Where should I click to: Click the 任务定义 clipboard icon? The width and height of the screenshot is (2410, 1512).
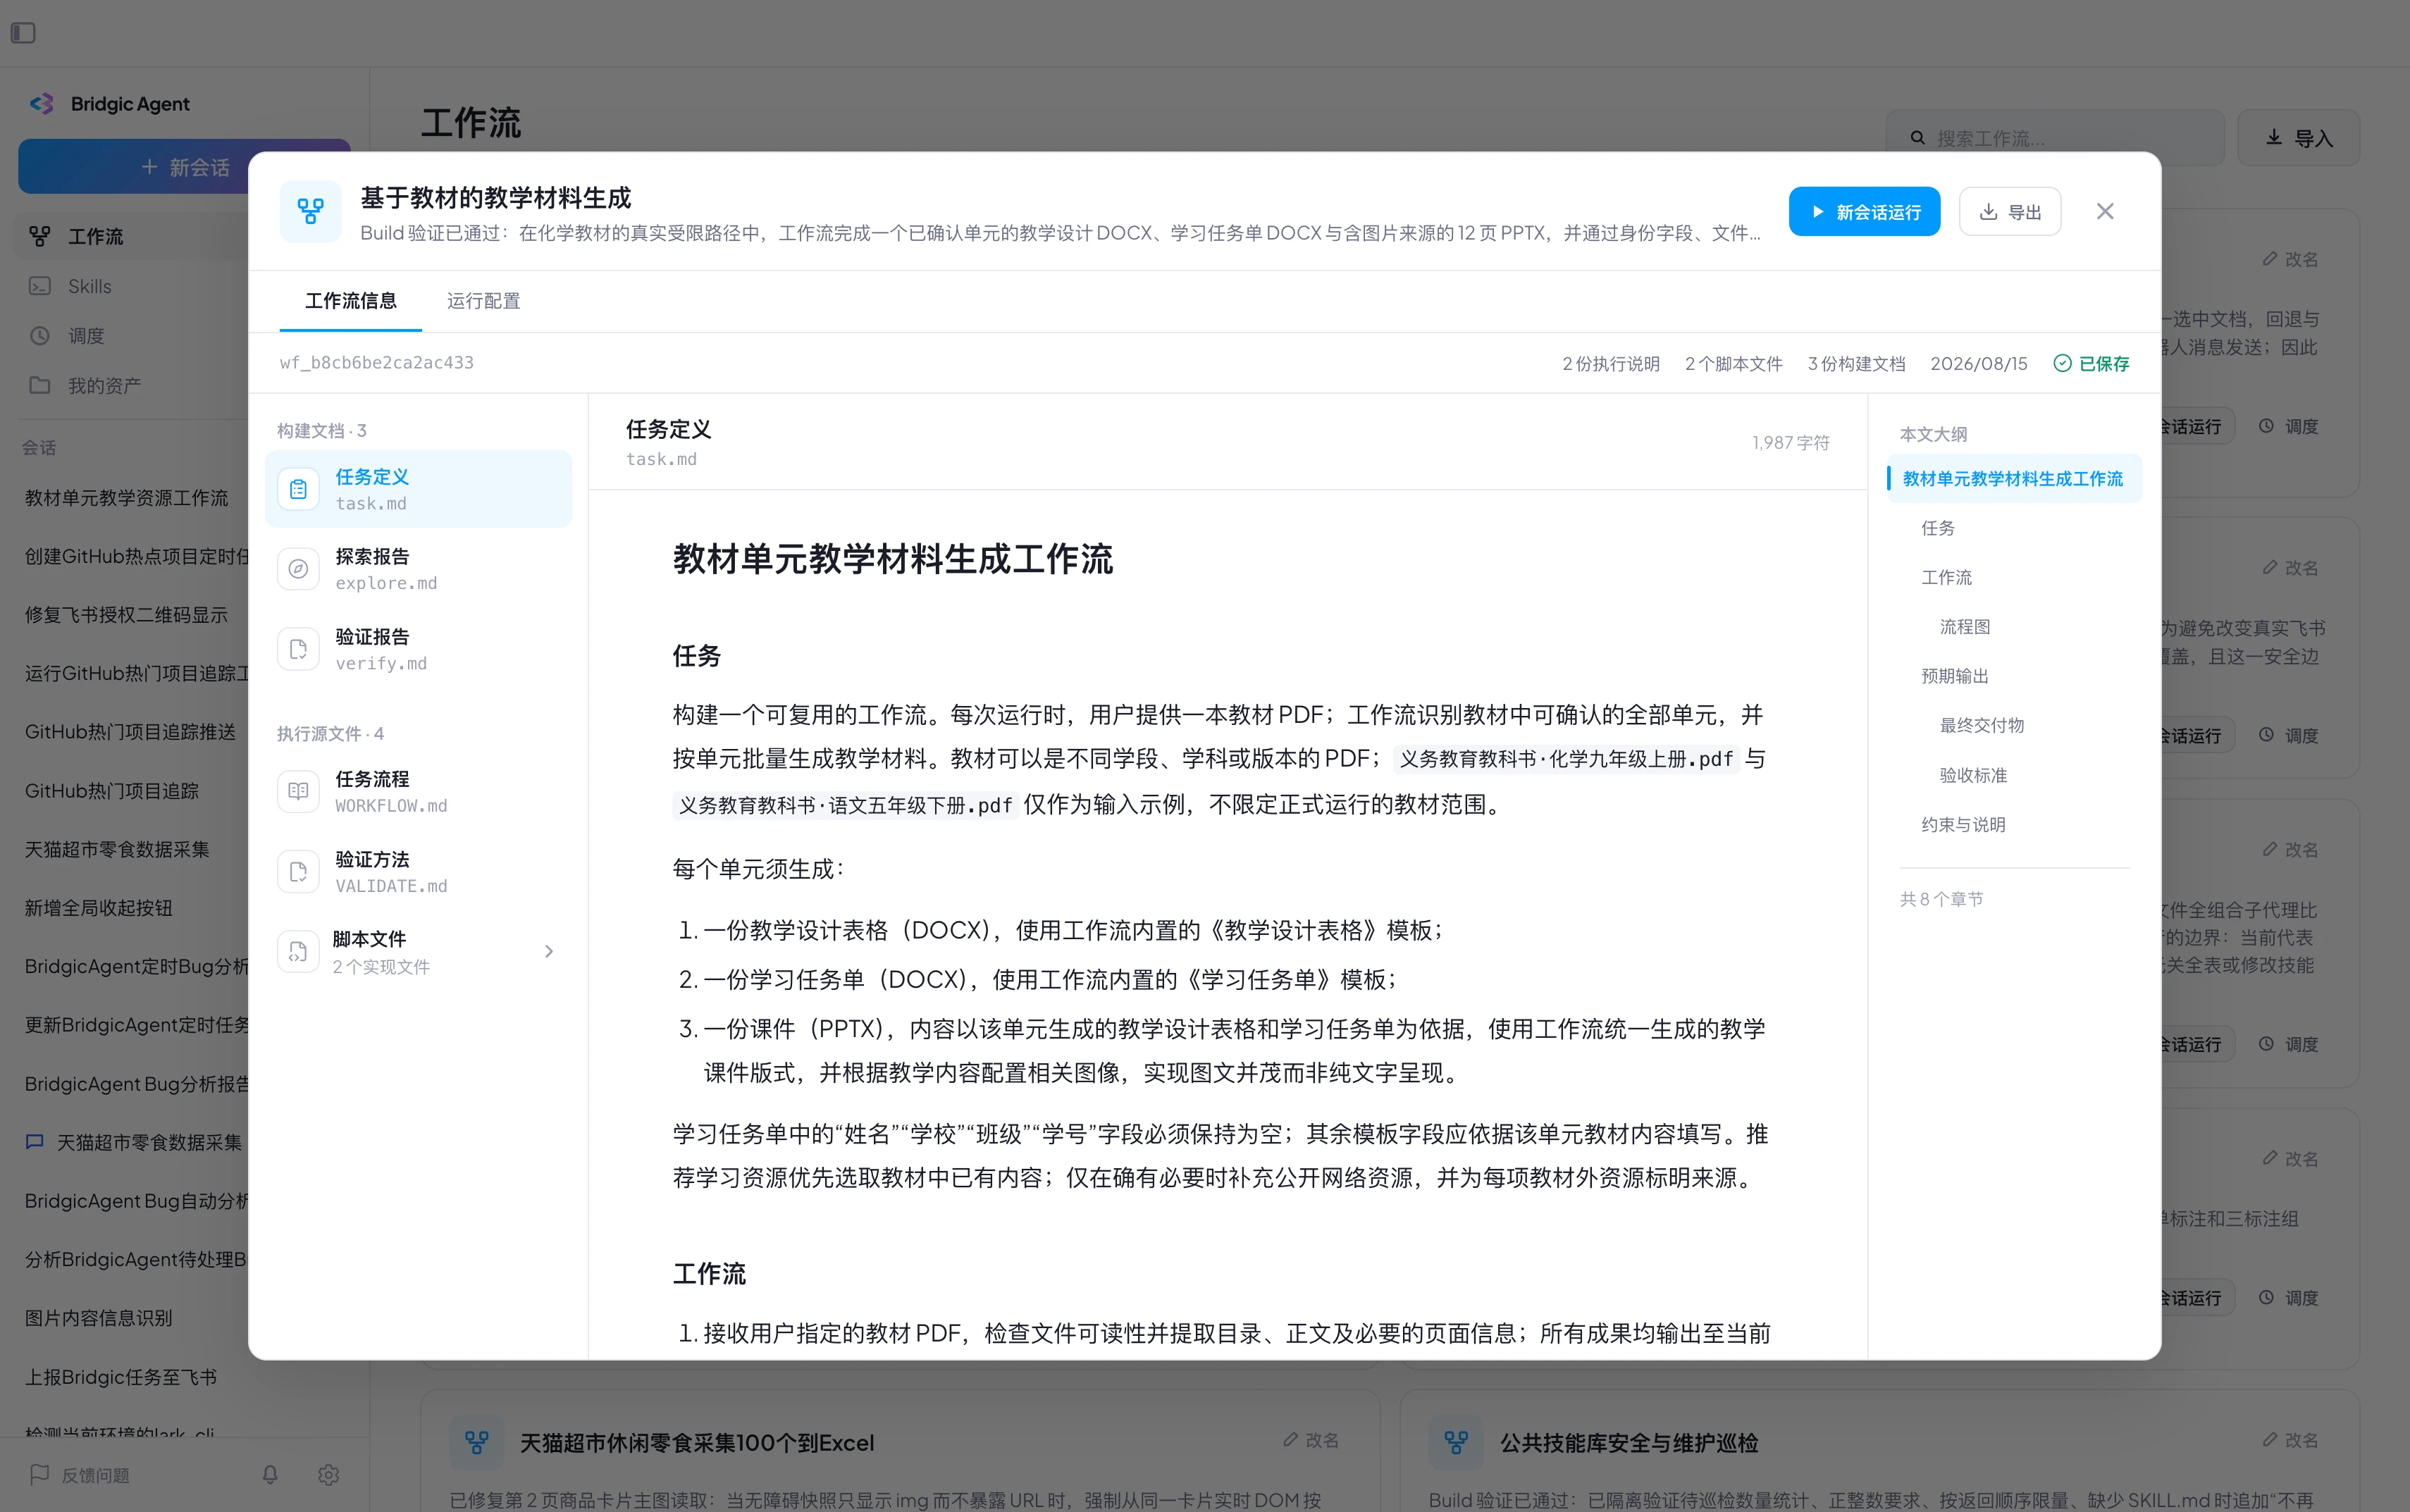click(x=298, y=489)
